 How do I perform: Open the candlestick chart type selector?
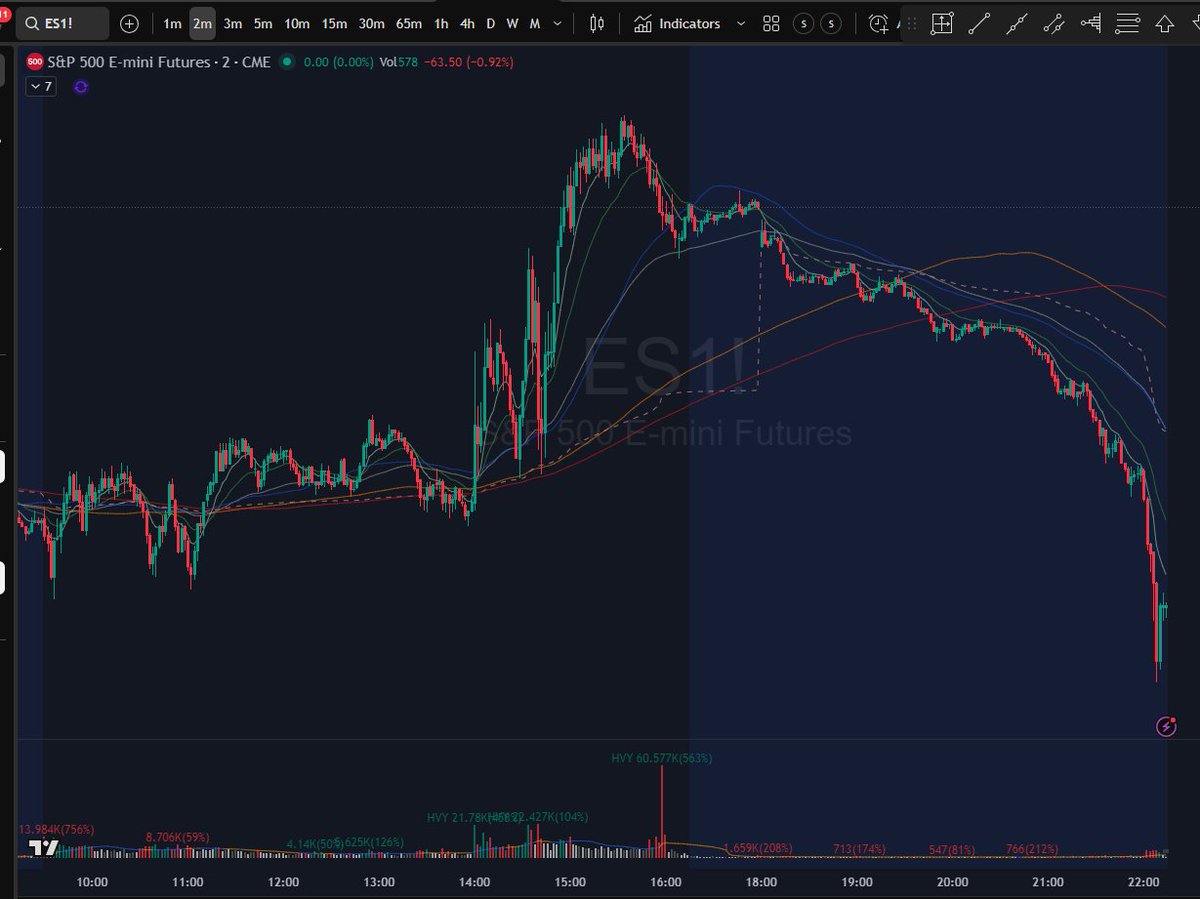coord(598,23)
